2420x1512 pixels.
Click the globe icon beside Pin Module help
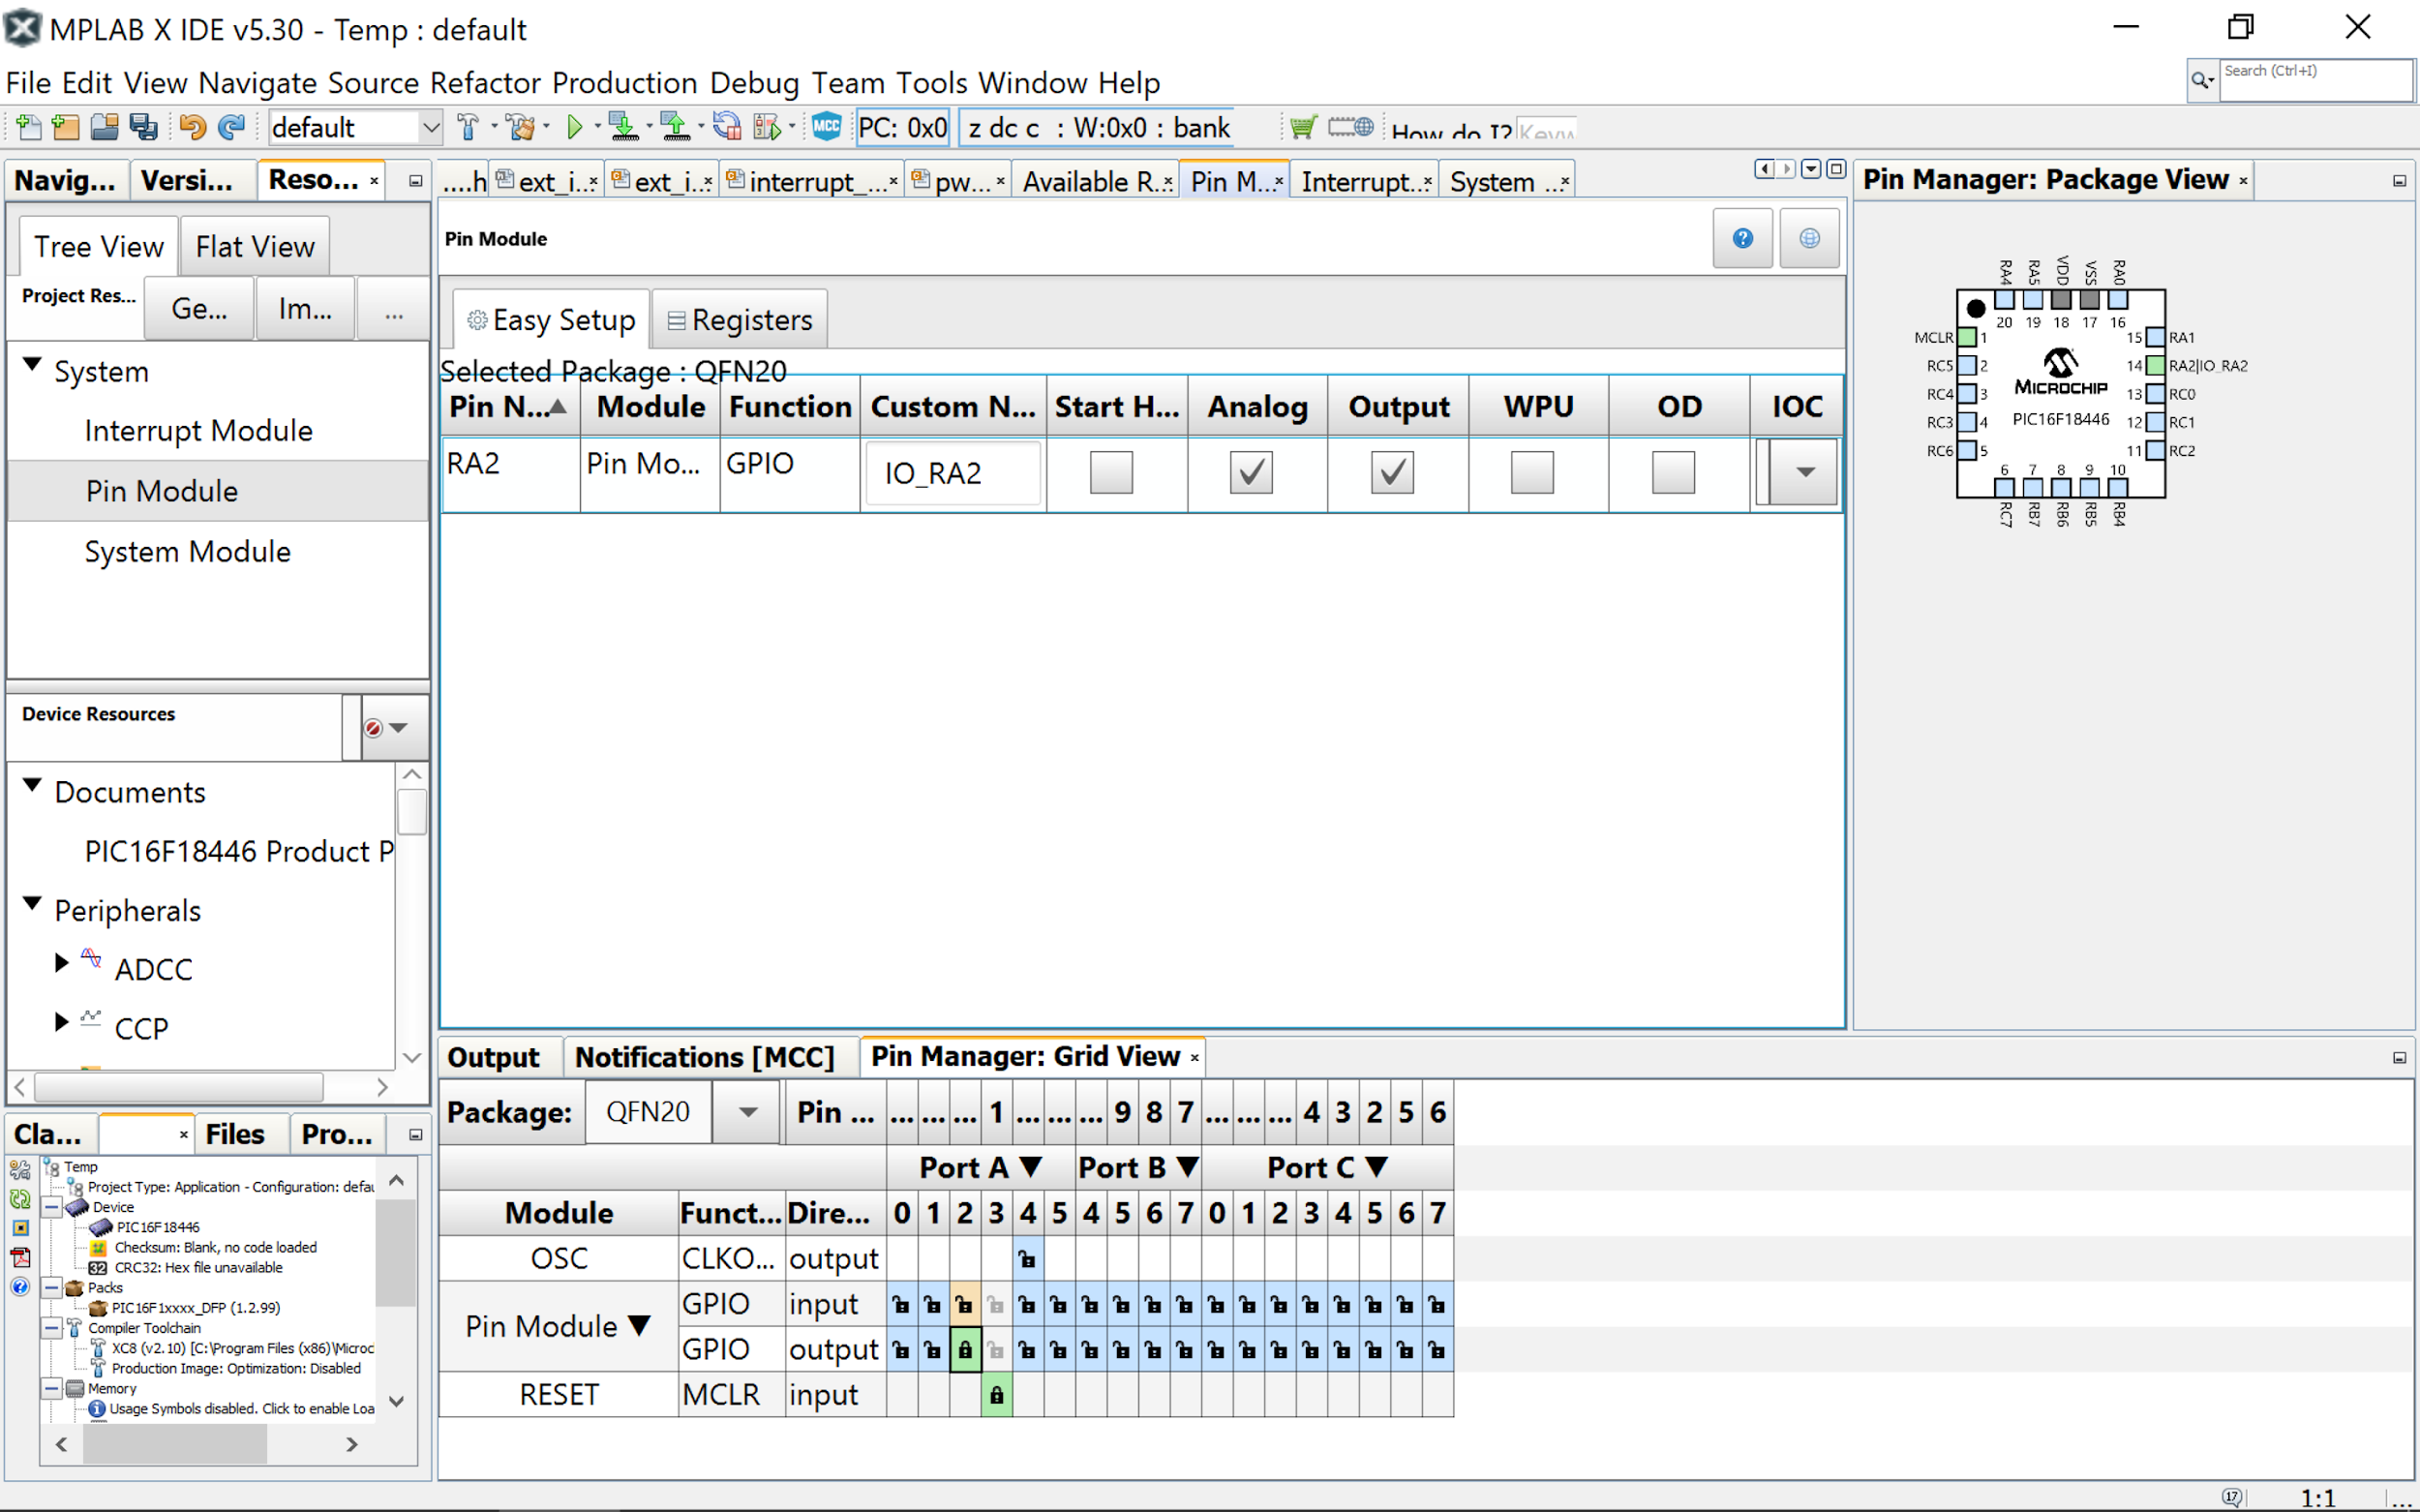point(1809,238)
